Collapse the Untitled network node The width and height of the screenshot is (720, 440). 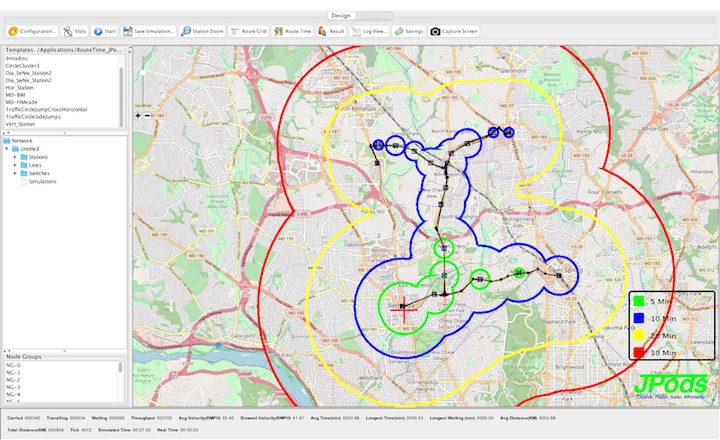[x=7, y=149]
